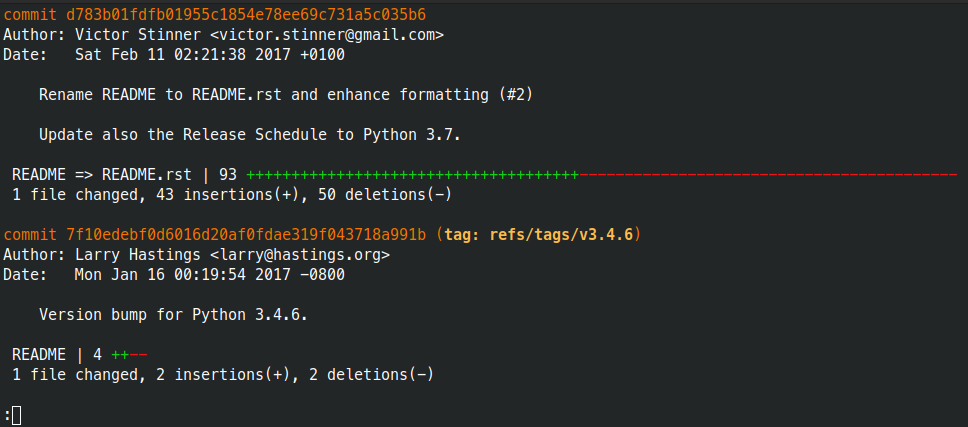Click the long green insertions bar
This screenshot has height=427, width=968.
click(x=412, y=174)
